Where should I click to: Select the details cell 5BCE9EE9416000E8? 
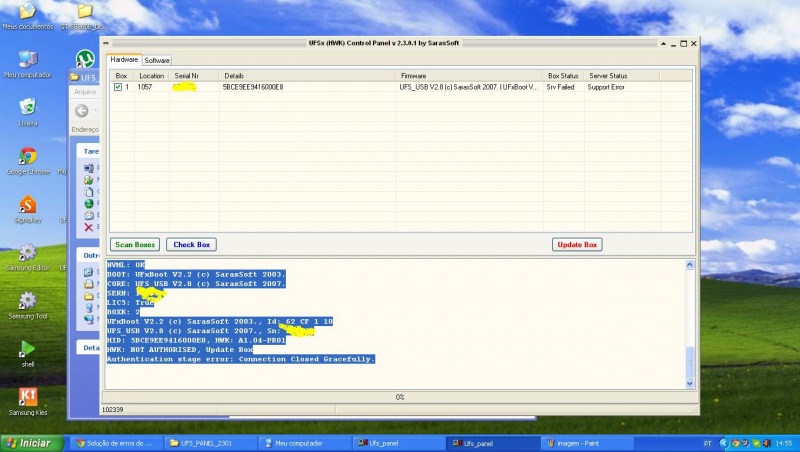coord(253,87)
